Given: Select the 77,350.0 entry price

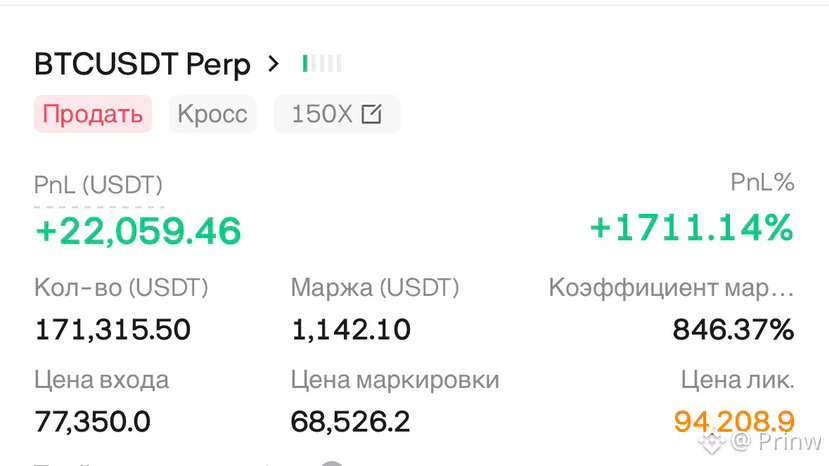Looking at the screenshot, I should (x=93, y=422).
